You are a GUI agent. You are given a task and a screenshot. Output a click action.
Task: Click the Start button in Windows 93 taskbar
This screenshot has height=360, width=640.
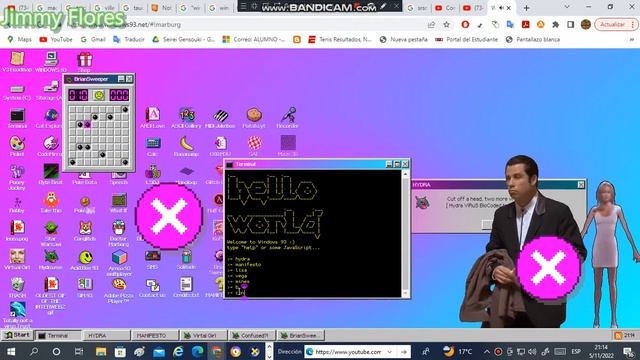click(17, 335)
